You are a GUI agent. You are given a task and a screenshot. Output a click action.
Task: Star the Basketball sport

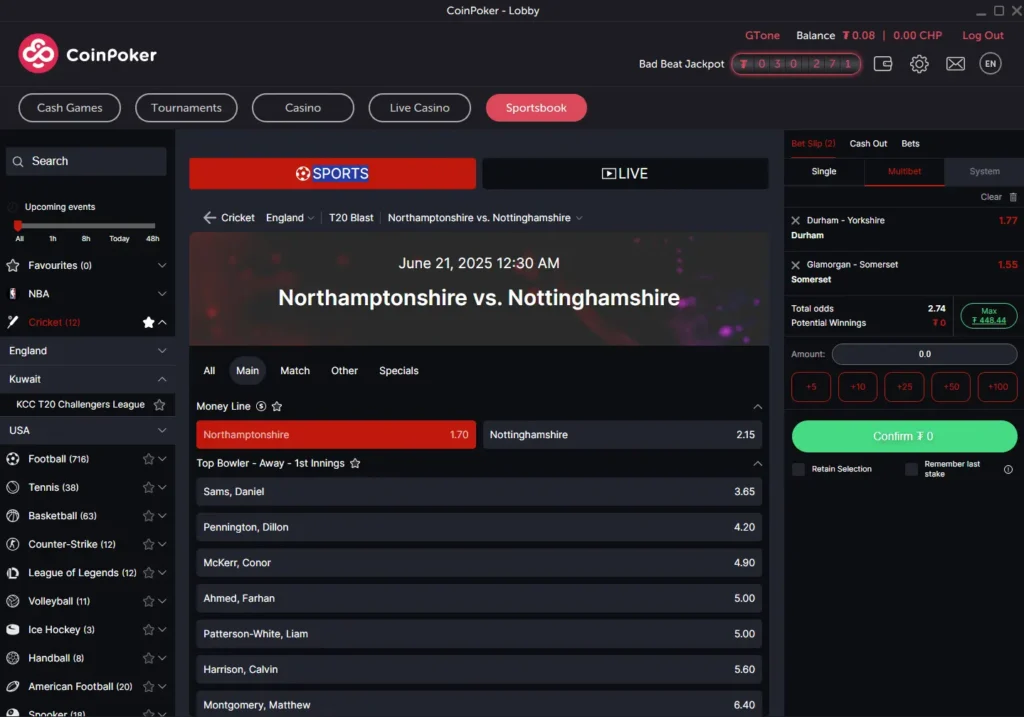point(148,516)
